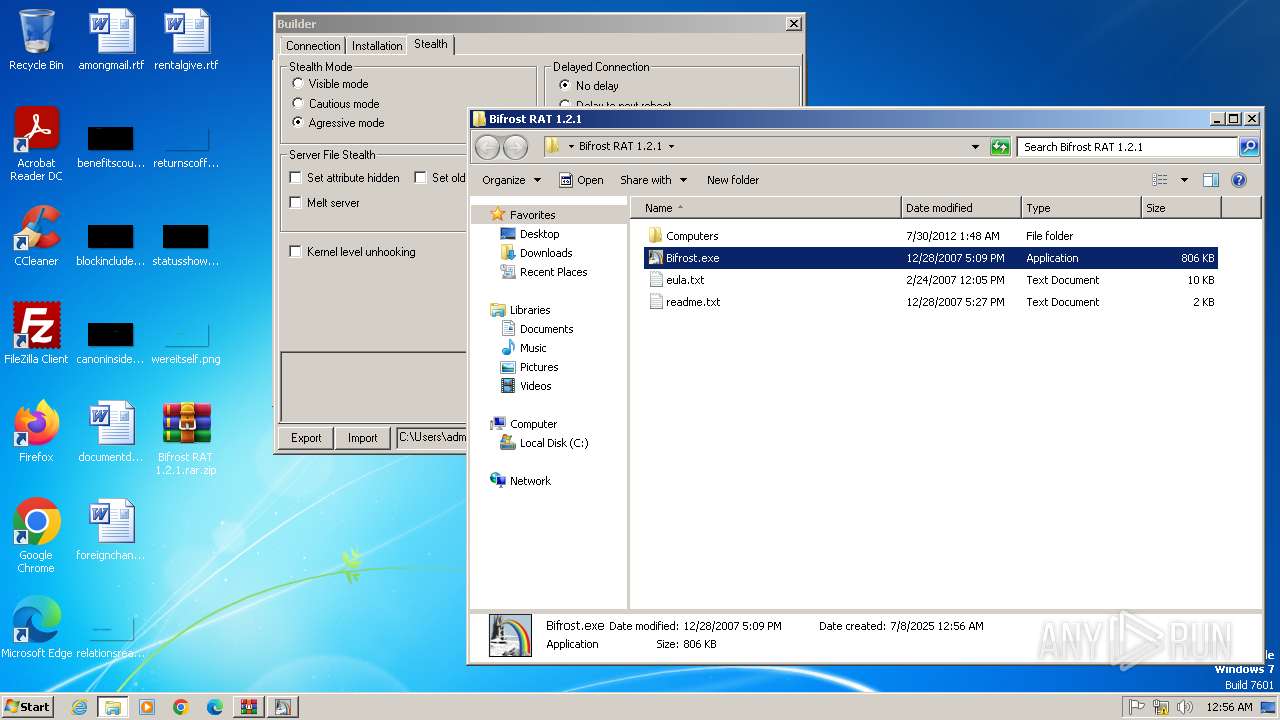
Task: Select the documentd Word file on desktop
Action: 111,432
